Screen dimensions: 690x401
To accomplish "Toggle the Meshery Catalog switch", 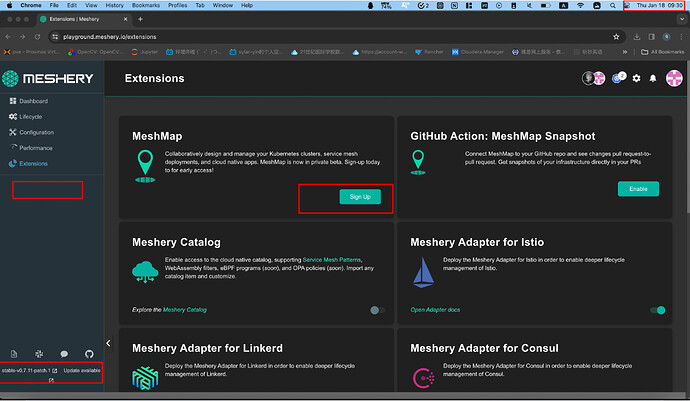I will pos(377,310).
